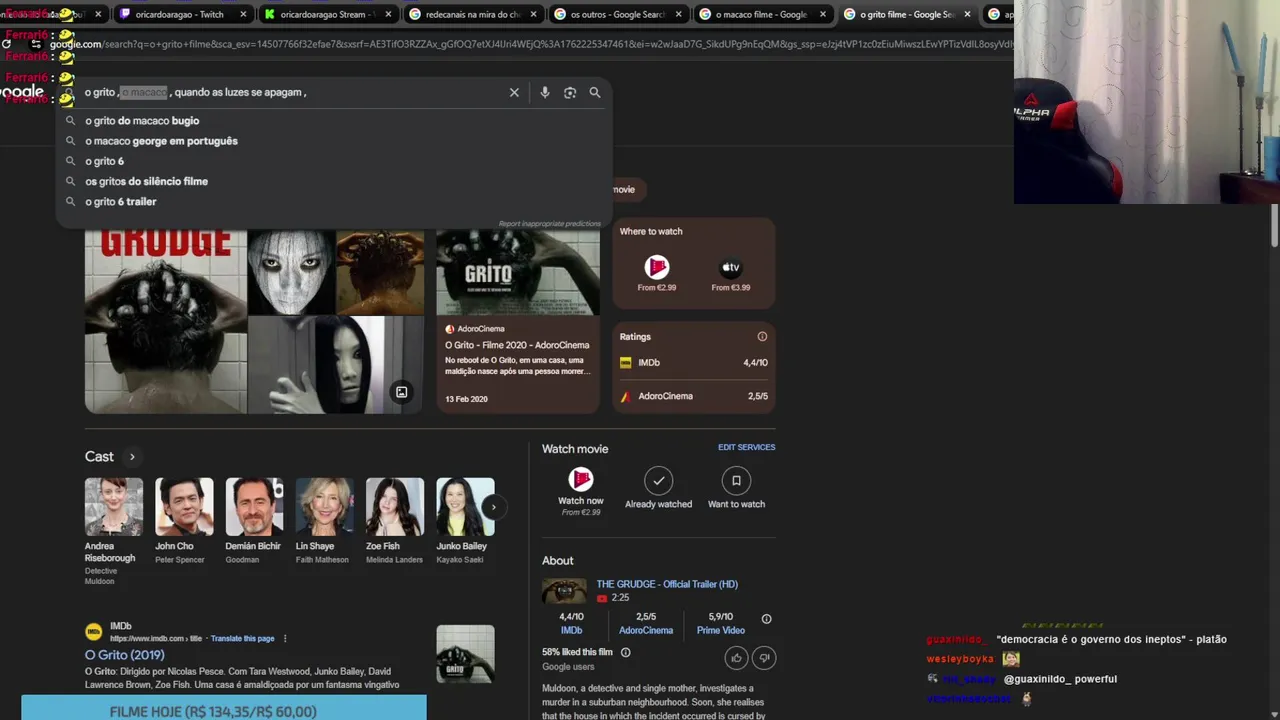Close the oricardoaragao - Twitch tab
1280x720 pixels.
click(243, 14)
